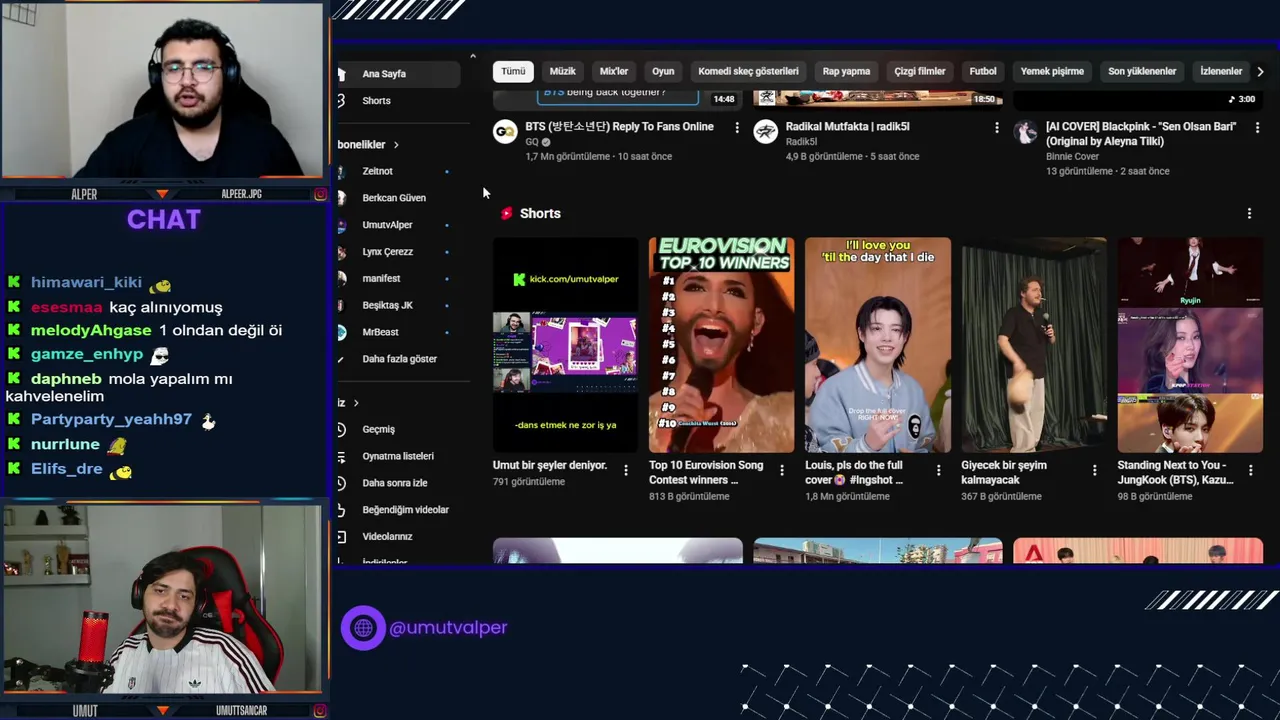Select the İzlenenler filter chip
Image resolution: width=1280 pixels, height=720 pixels.
click(1221, 71)
